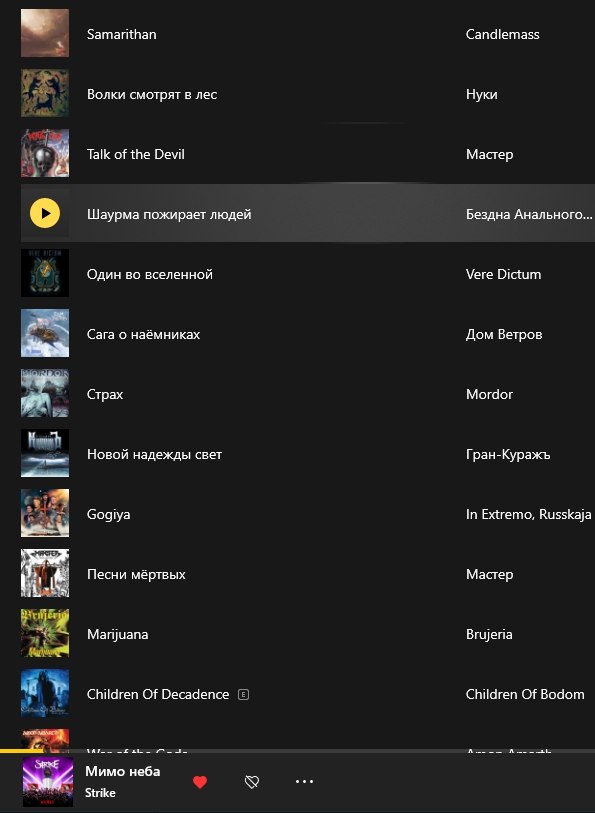
Task: Select Talk of the Devil album cover
Action: [45, 153]
